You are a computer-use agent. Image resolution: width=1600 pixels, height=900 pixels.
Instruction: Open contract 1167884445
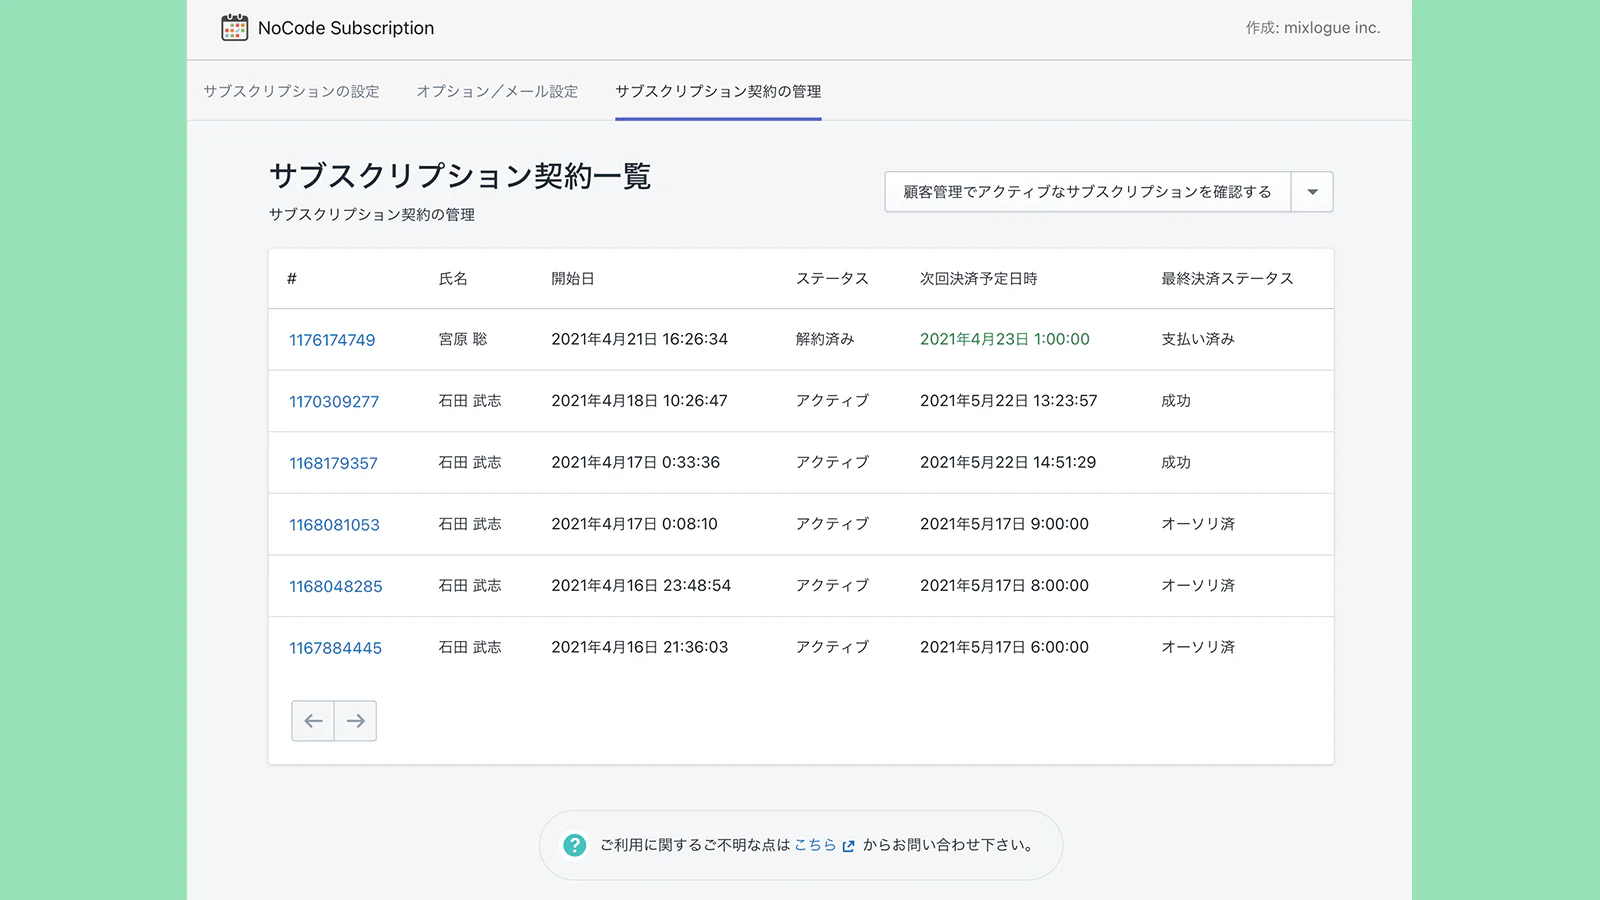(336, 648)
